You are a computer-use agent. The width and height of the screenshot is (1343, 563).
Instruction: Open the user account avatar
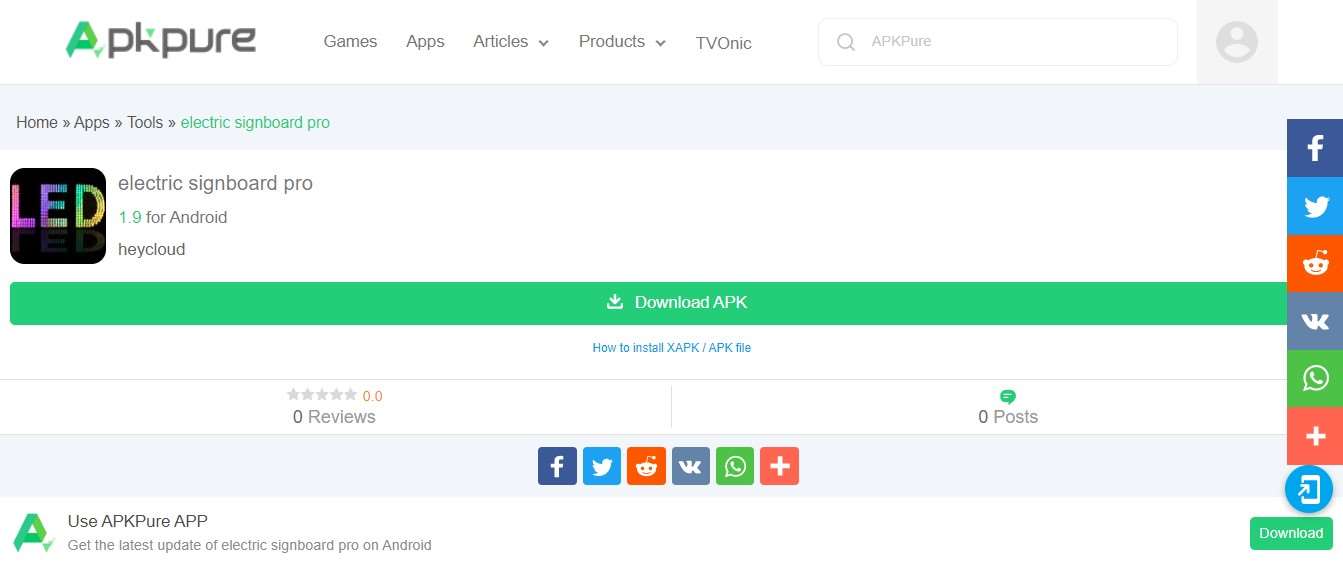(x=1237, y=42)
